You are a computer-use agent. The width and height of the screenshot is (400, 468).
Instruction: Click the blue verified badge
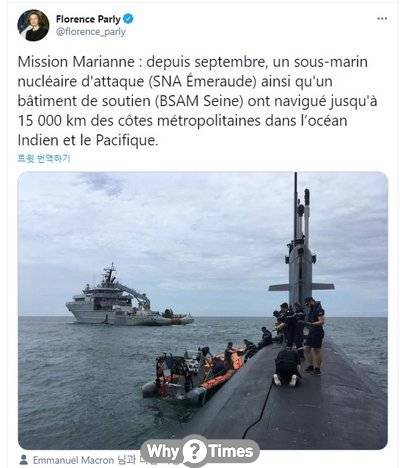(x=128, y=19)
